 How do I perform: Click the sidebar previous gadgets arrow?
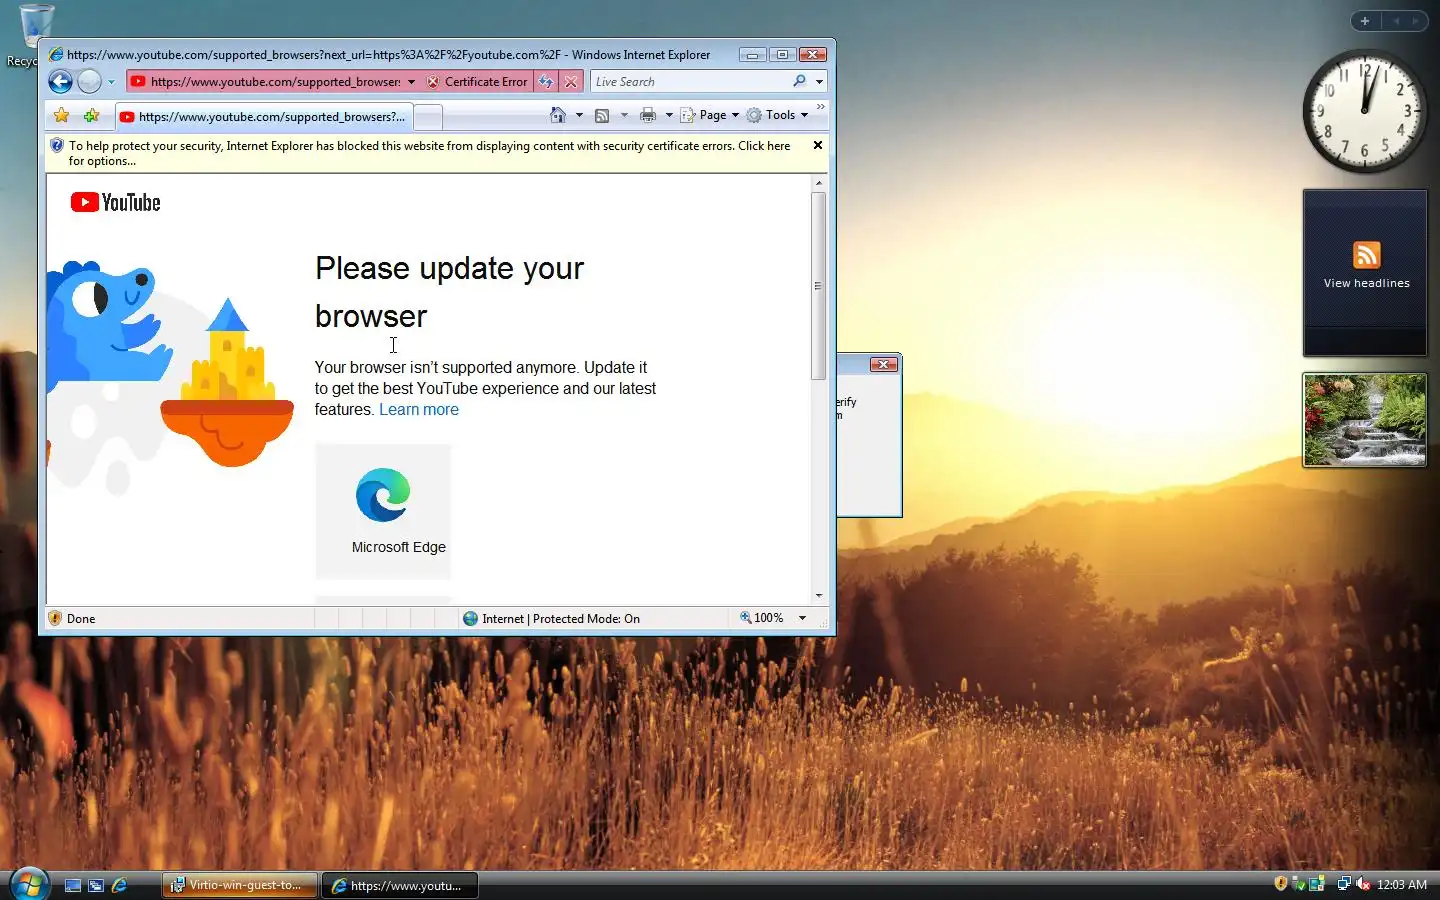point(1396,21)
